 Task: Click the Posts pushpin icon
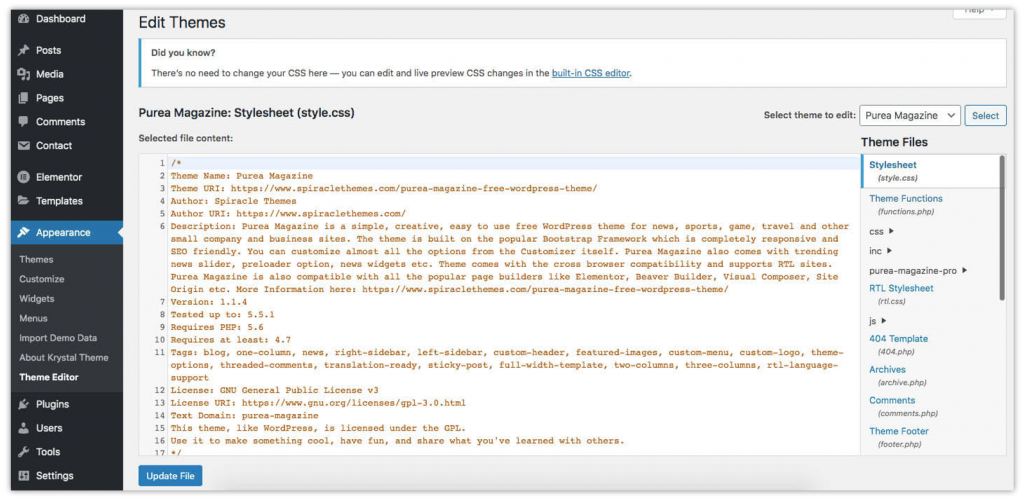coord(24,50)
